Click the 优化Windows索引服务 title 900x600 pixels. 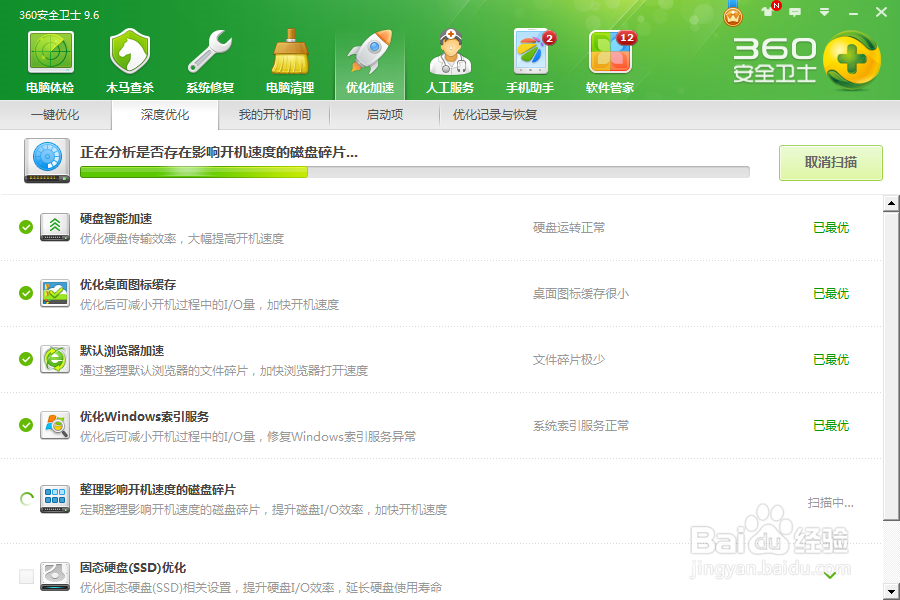(x=144, y=416)
